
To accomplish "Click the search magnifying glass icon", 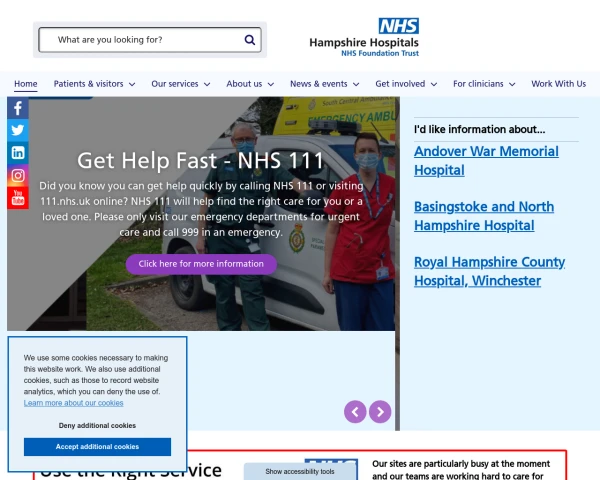I will click(250, 40).
